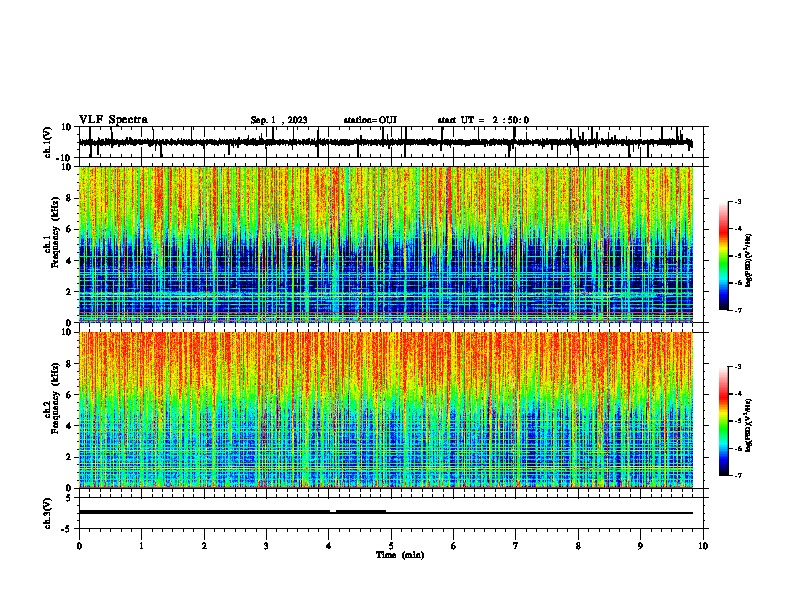Click the time axis tick label "9"

click(x=640, y=546)
